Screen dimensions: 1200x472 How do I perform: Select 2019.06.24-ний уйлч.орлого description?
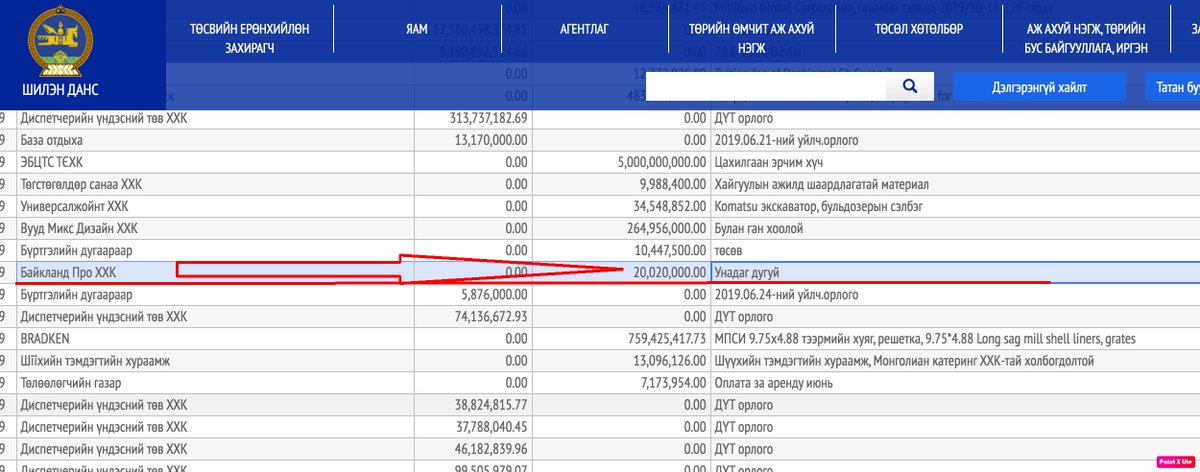[786, 294]
